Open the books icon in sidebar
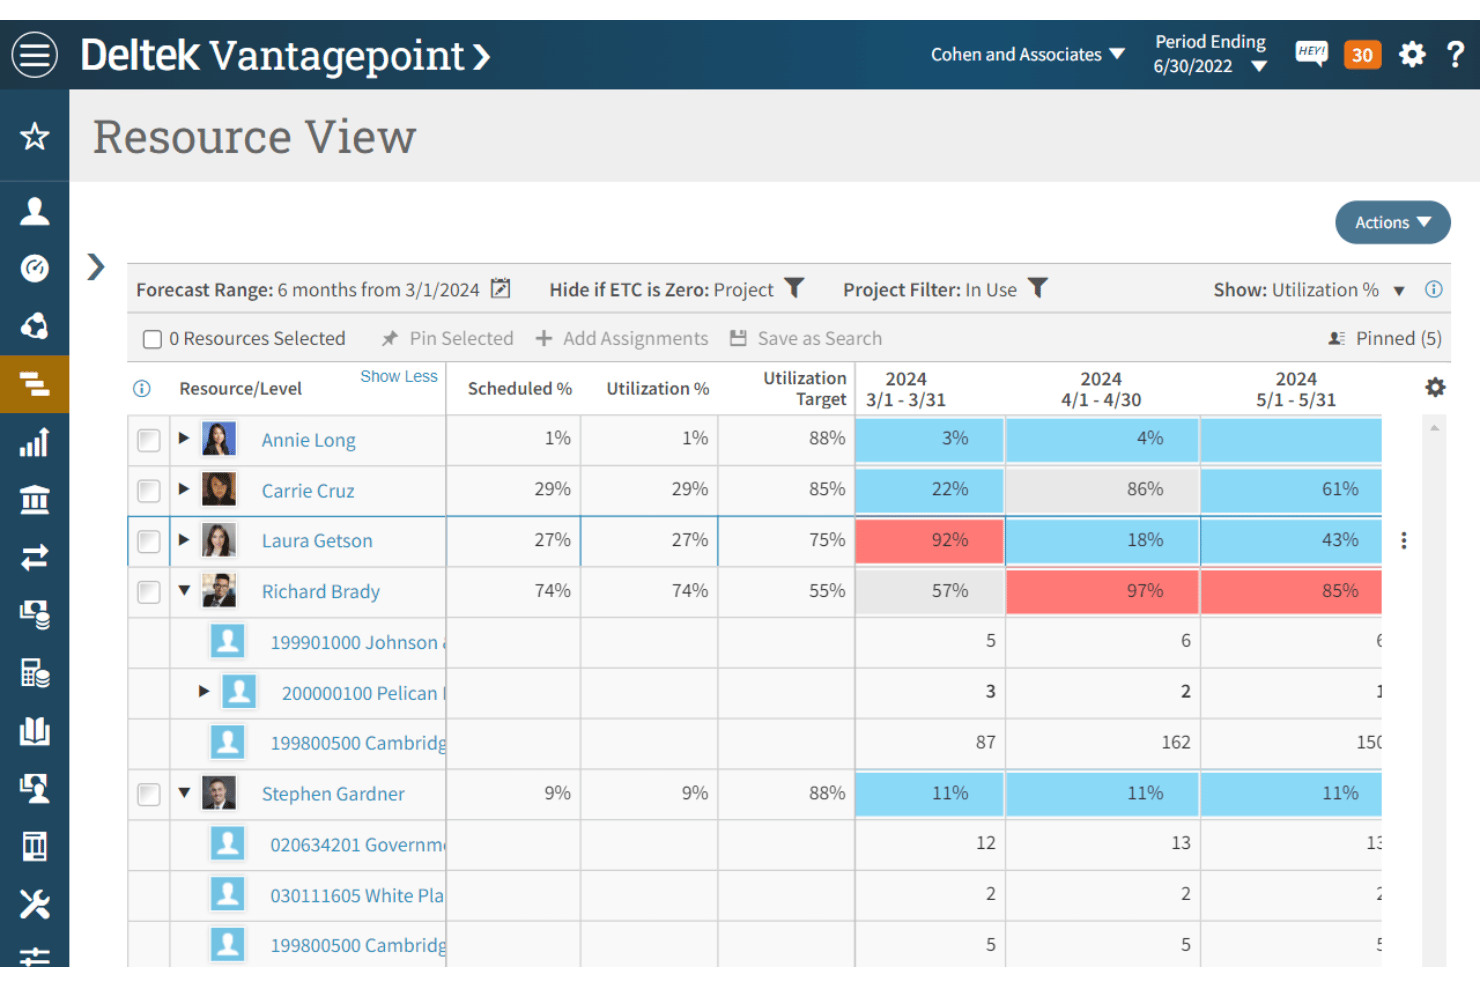This screenshot has width=1480, height=987. point(35,731)
